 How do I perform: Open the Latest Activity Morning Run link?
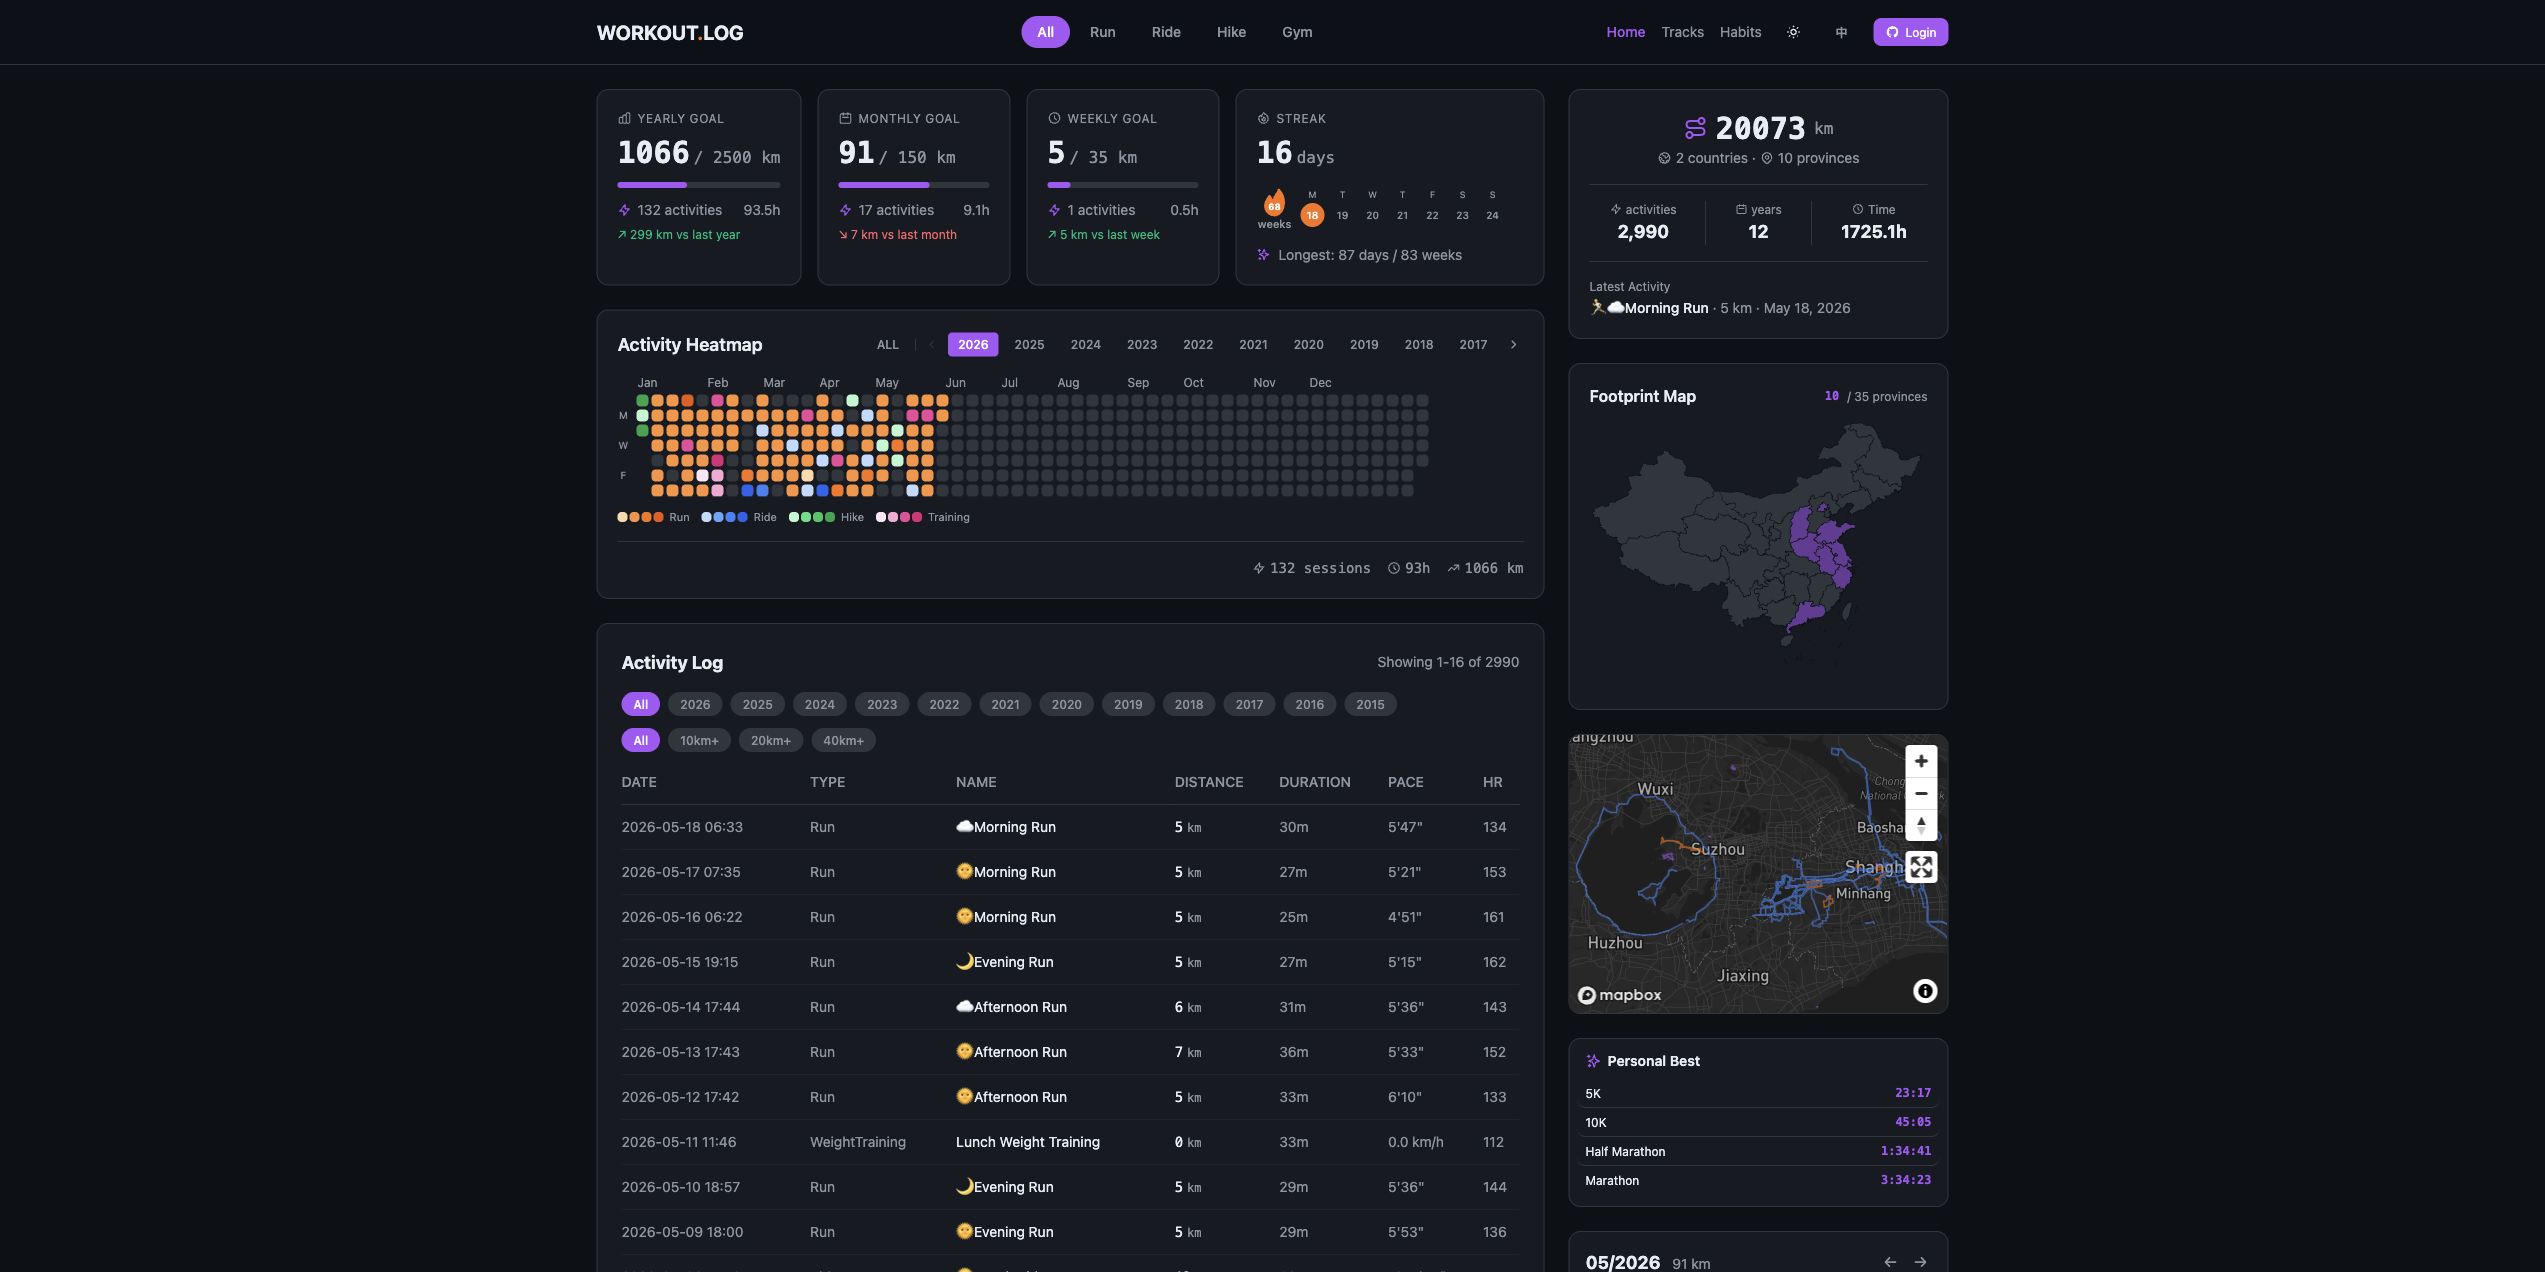click(x=1666, y=308)
